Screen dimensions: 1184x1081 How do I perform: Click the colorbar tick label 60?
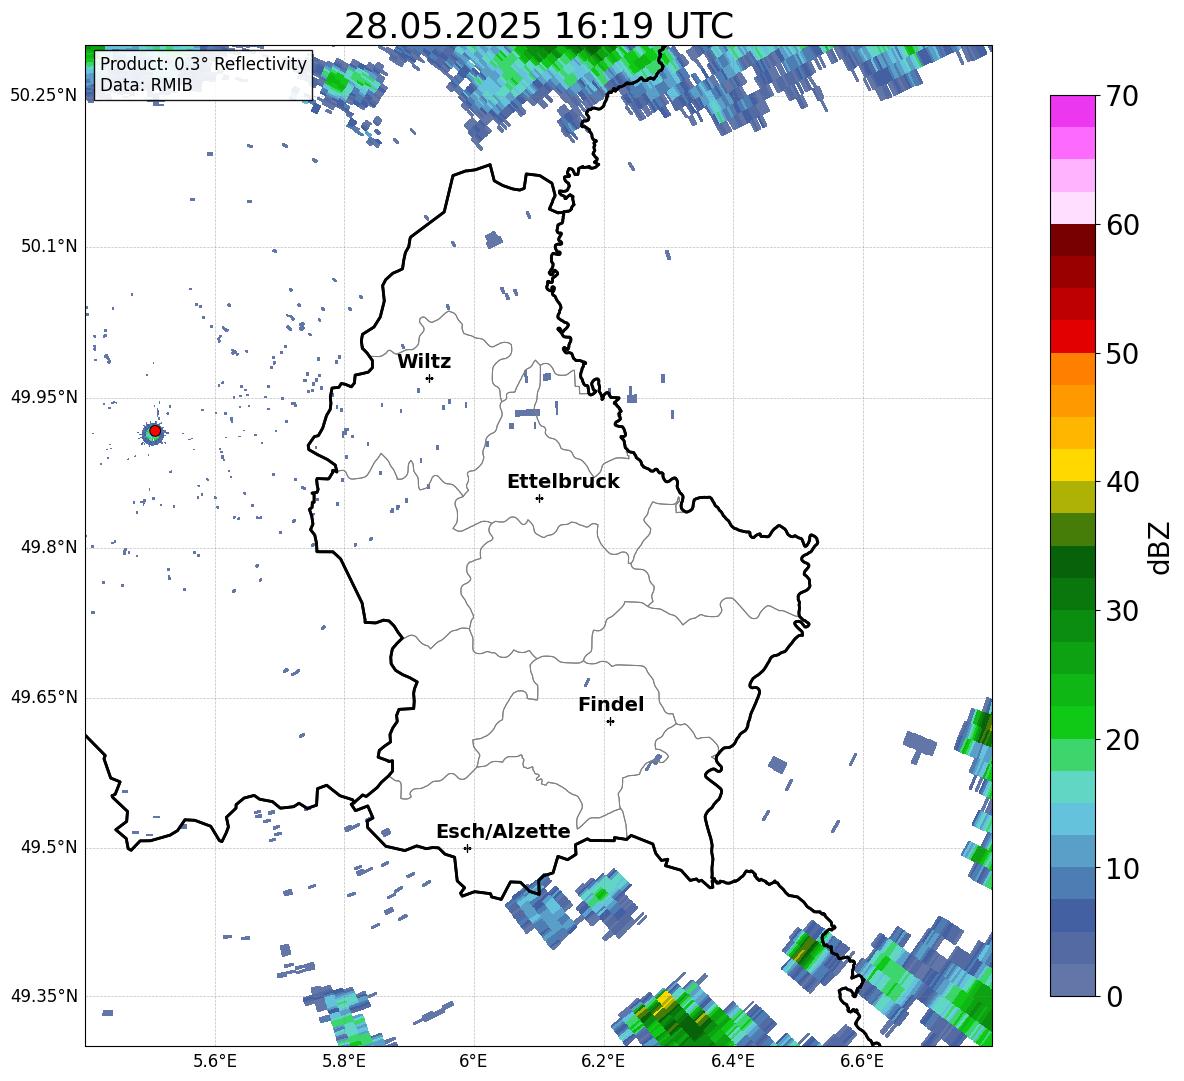[x=1122, y=225]
